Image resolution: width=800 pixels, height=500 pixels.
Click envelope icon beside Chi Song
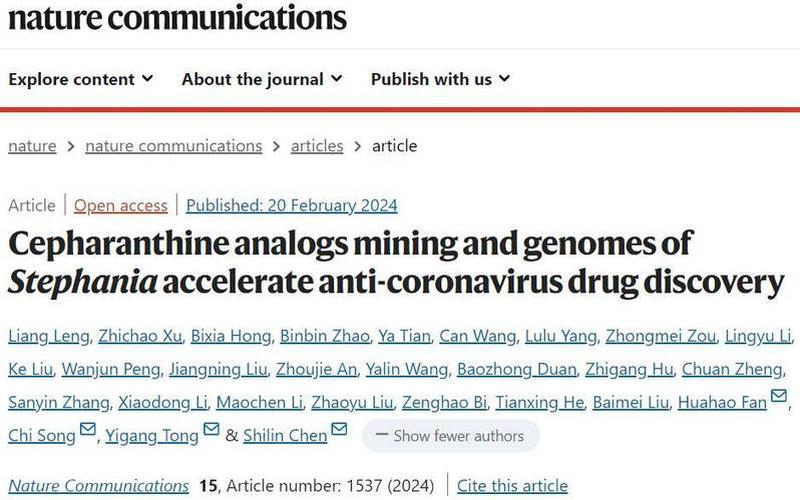(x=88, y=431)
